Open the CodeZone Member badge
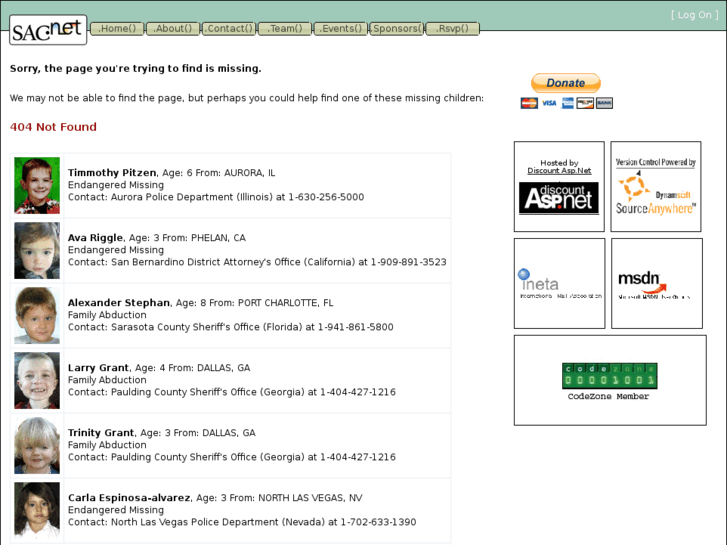 click(609, 380)
